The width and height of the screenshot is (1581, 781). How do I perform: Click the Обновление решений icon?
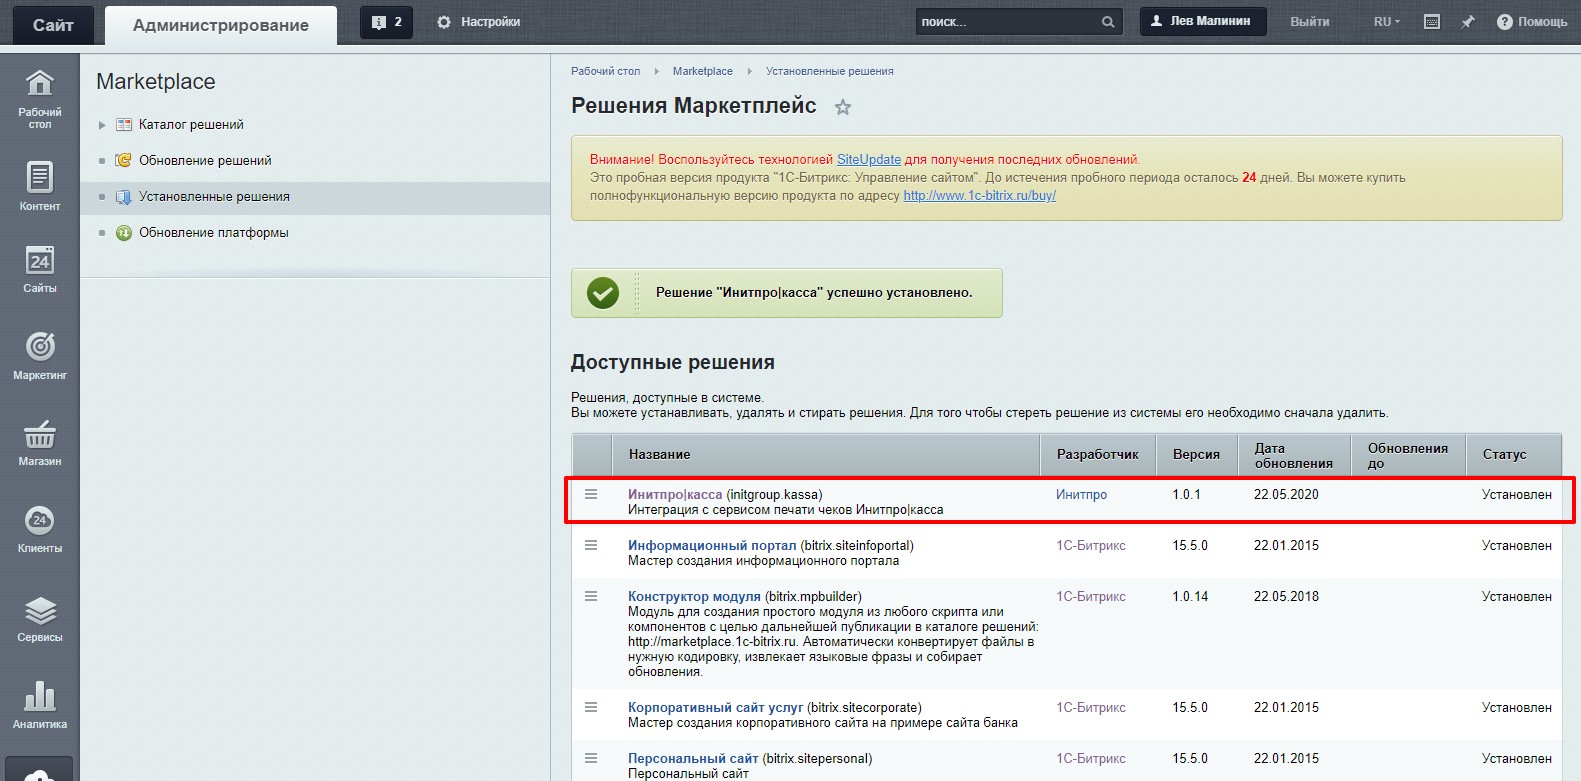click(124, 161)
